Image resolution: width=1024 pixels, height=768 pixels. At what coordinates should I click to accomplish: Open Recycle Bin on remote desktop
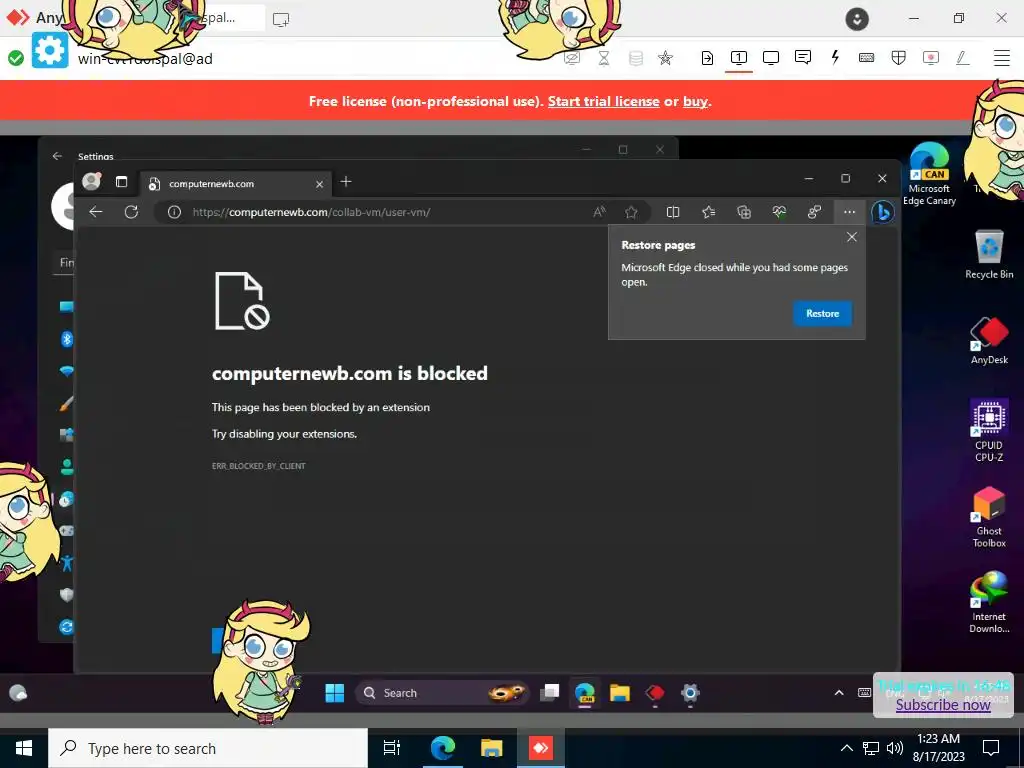click(989, 253)
